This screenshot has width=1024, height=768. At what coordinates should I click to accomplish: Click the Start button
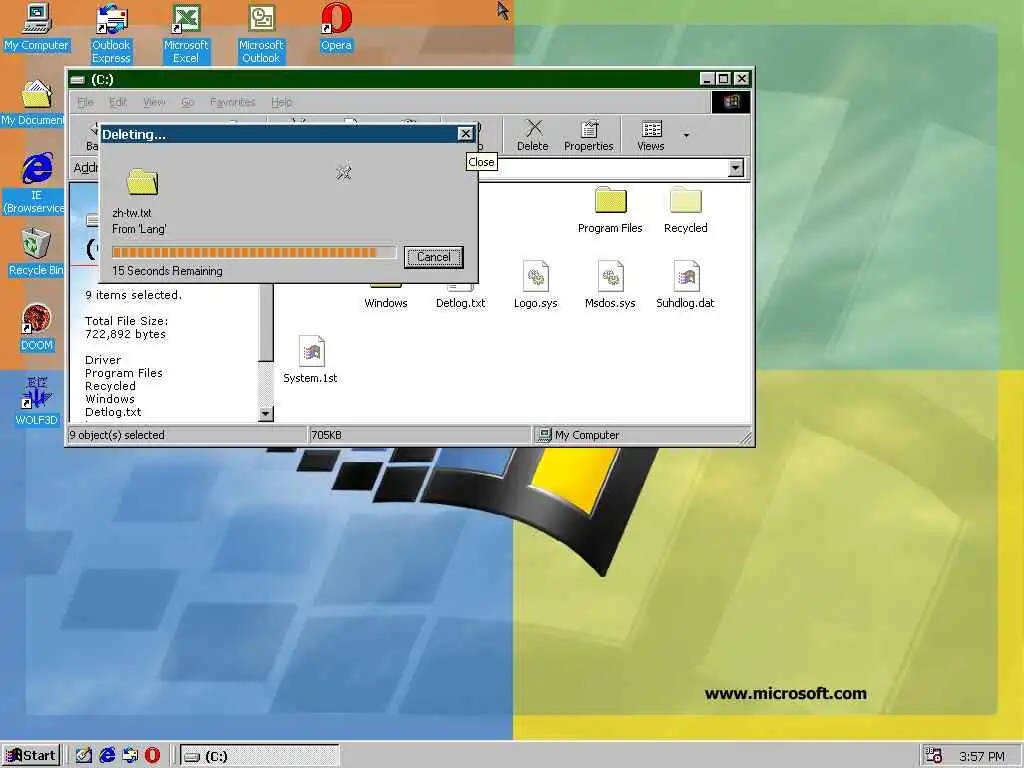point(31,756)
